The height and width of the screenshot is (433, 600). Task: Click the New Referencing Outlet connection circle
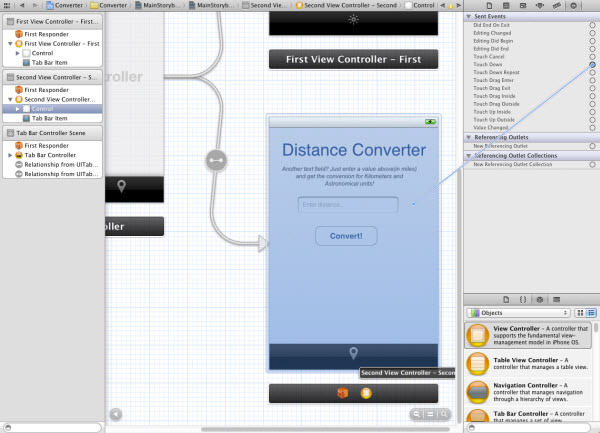click(592, 146)
